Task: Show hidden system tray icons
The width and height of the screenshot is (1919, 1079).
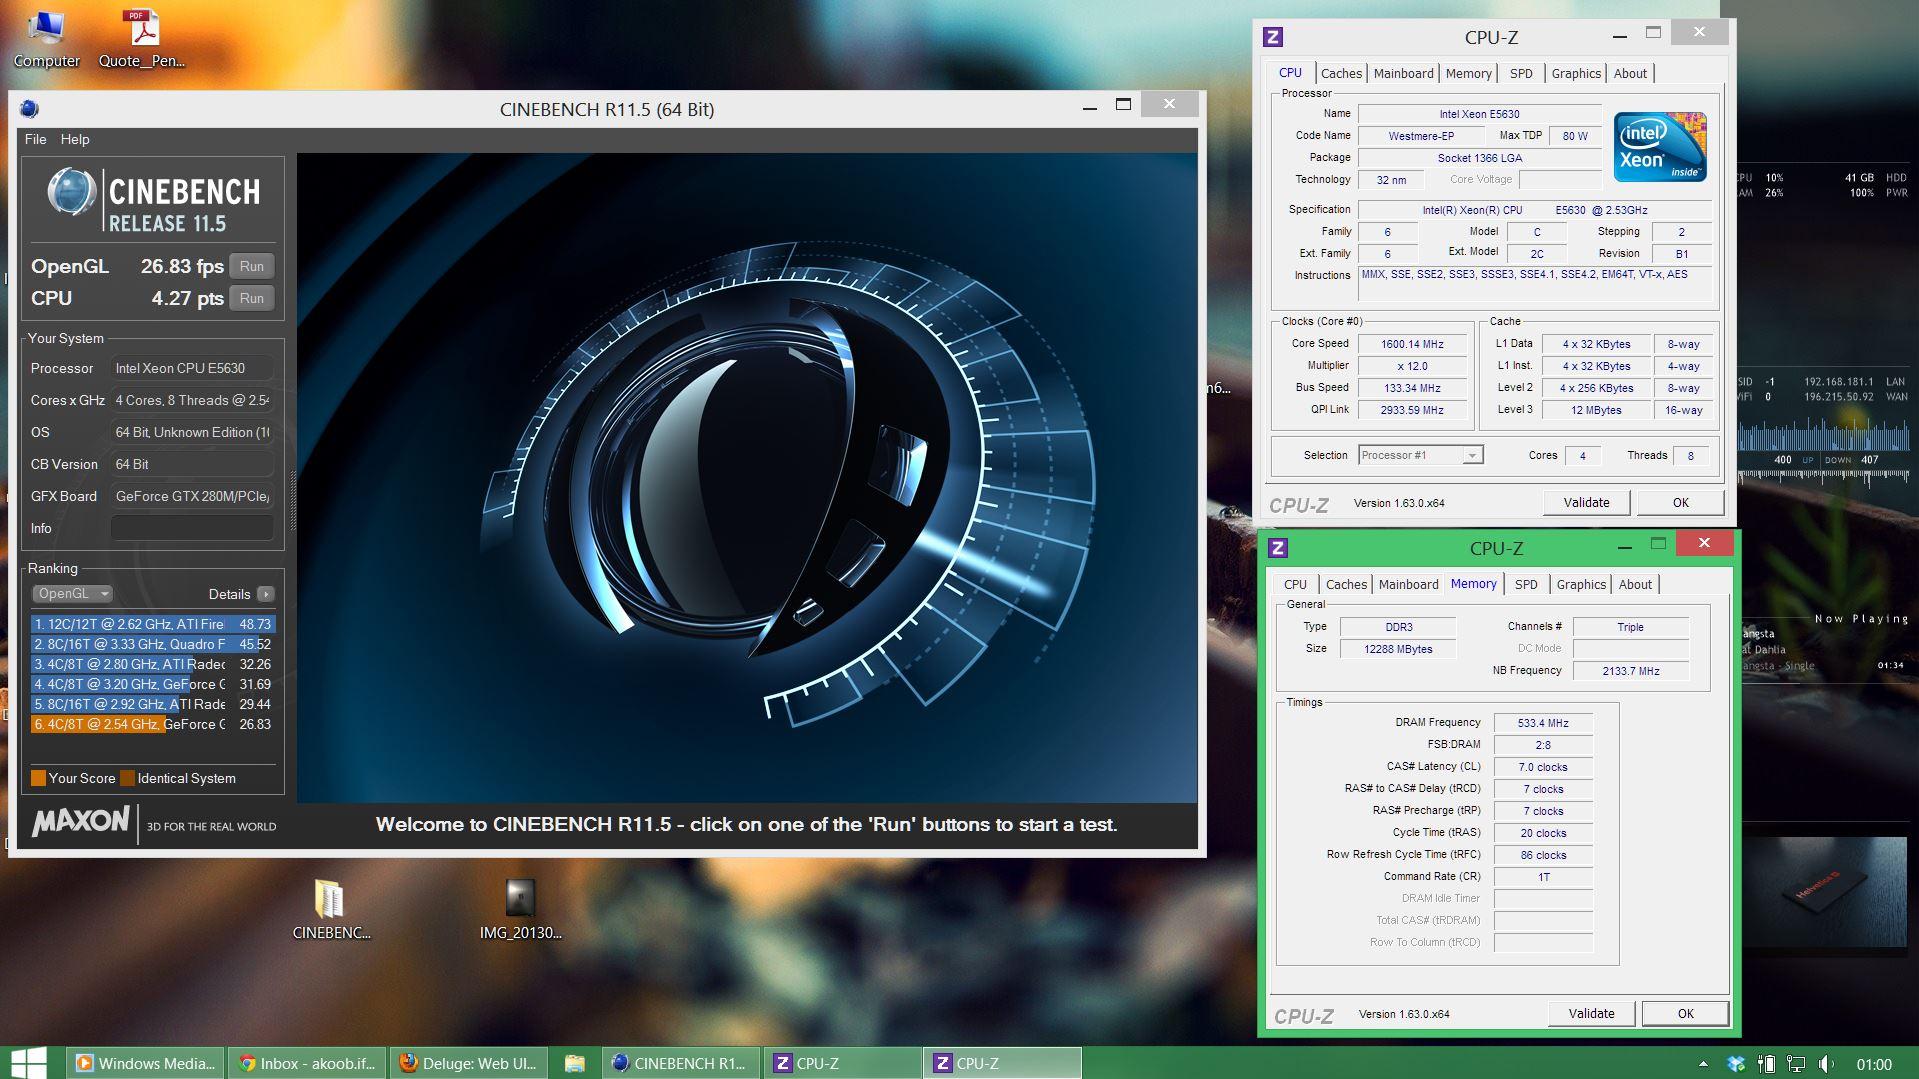Action: pos(1703,1064)
